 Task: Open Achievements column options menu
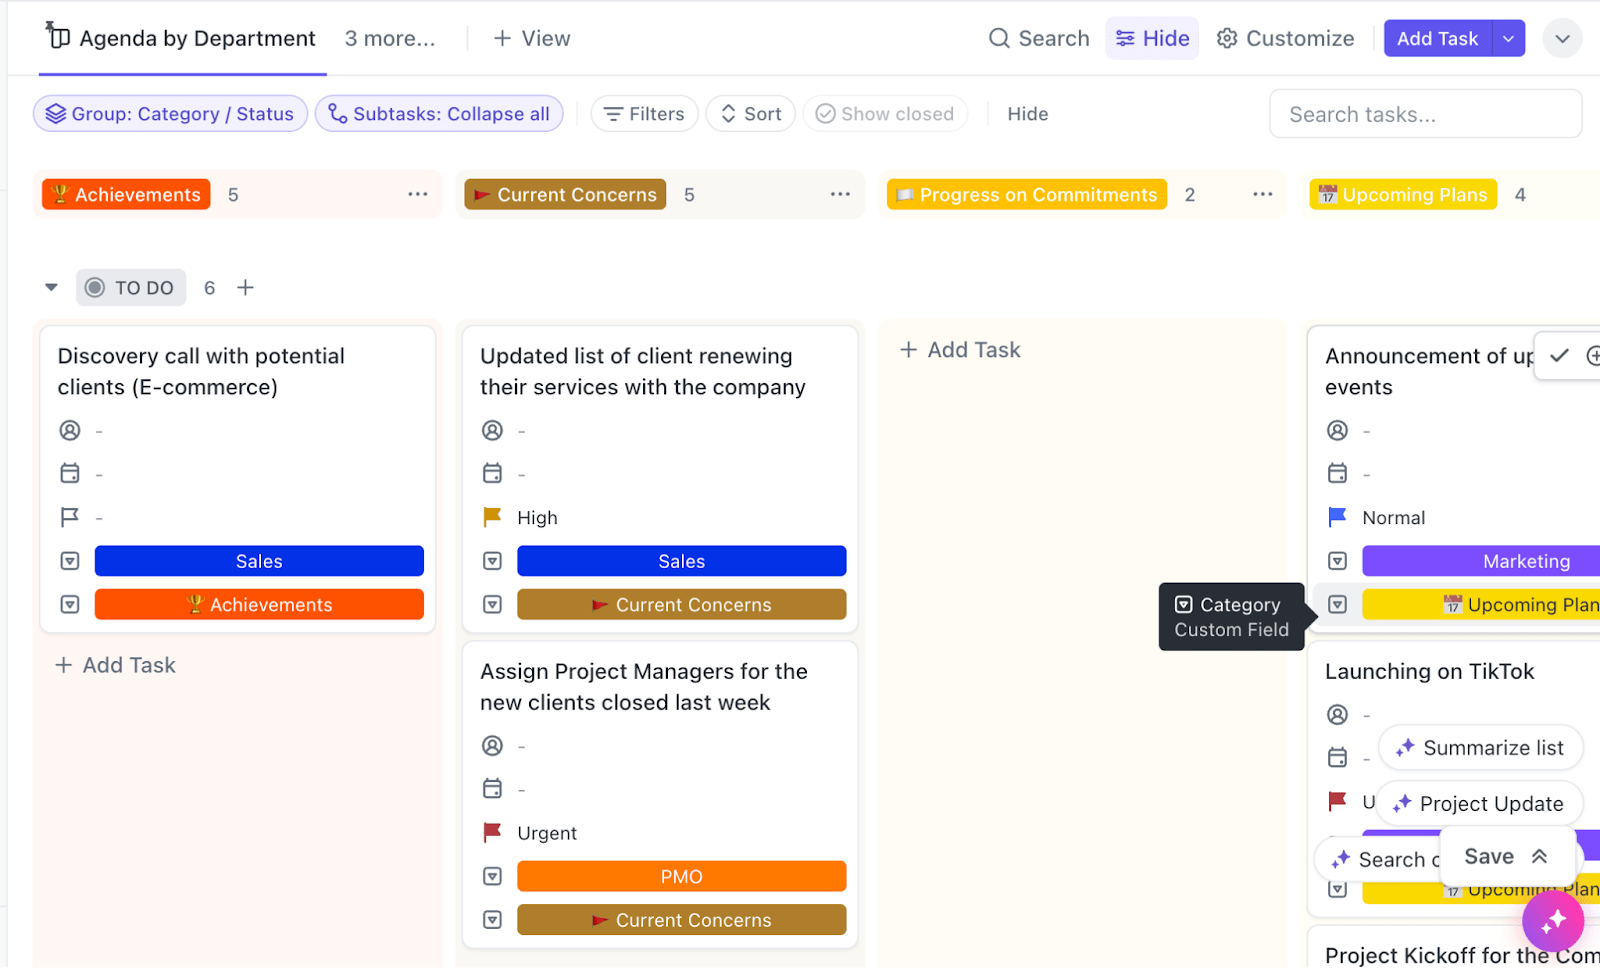(x=418, y=194)
